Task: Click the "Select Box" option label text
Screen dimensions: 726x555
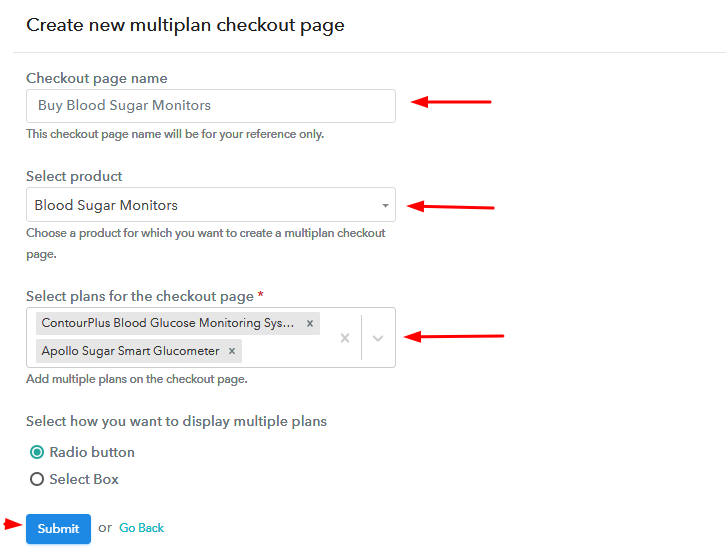Action: [x=84, y=479]
